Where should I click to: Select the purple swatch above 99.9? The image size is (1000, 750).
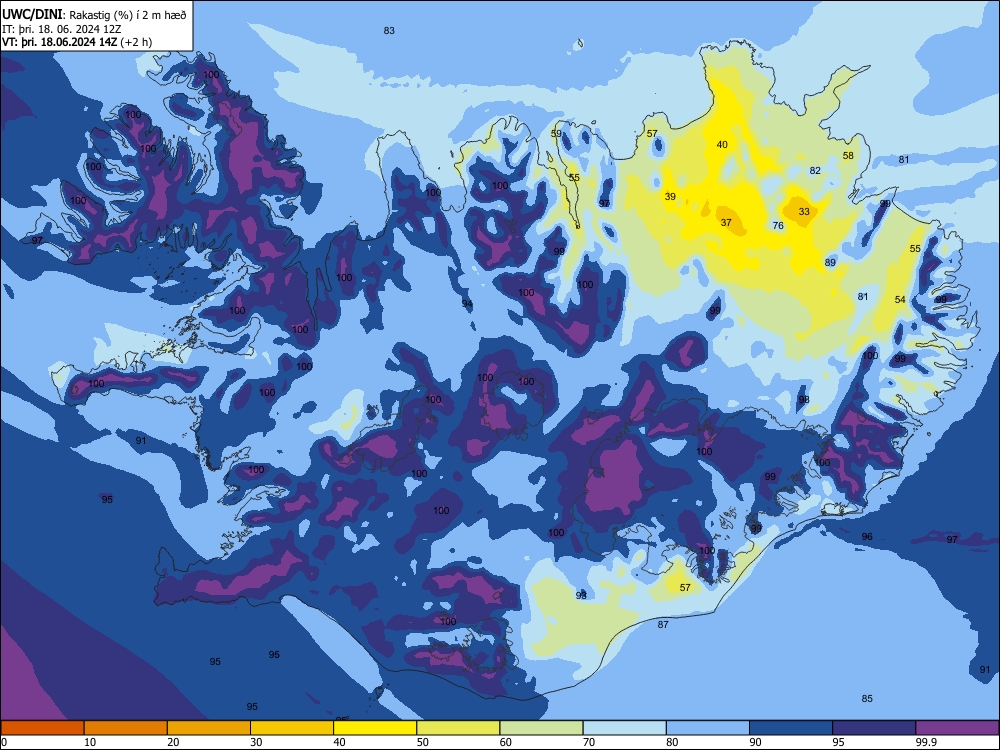coord(957,728)
